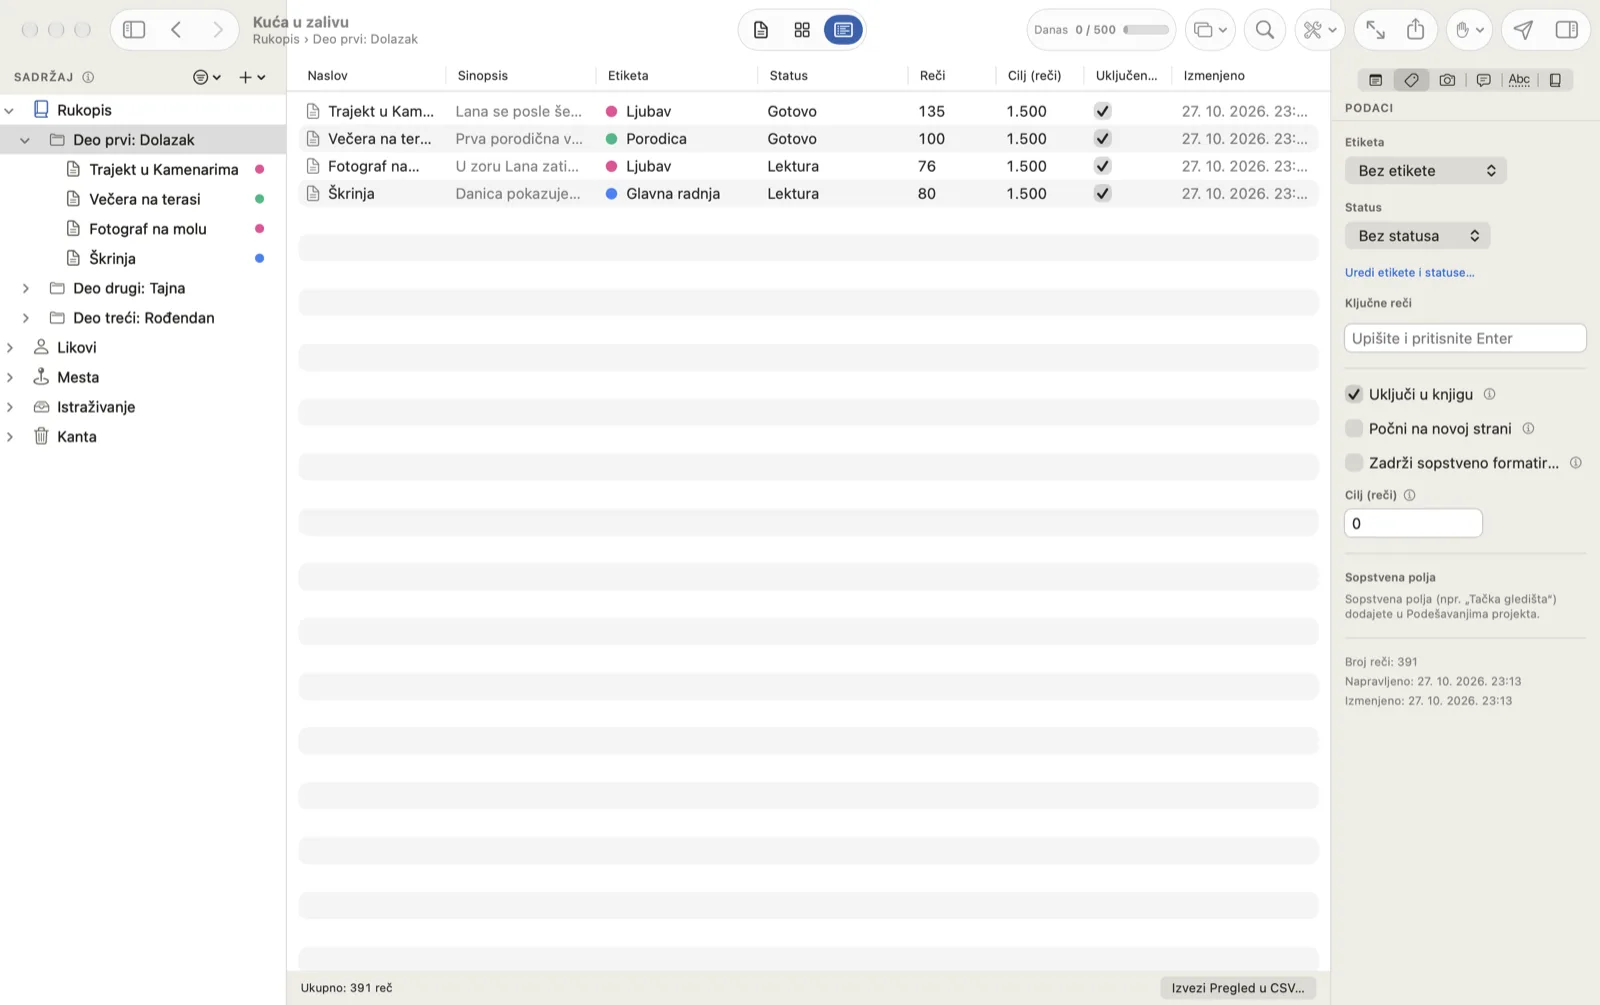
Task: Open the hand icon dropdown
Action: point(1469,30)
